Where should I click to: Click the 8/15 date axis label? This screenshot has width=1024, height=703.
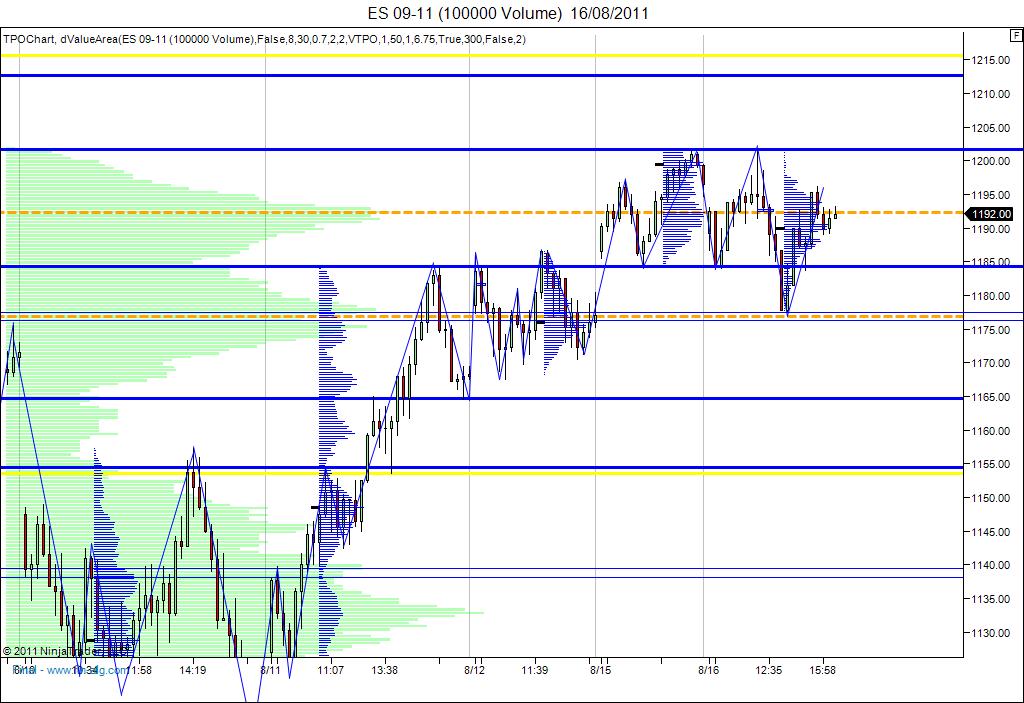[x=601, y=670]
